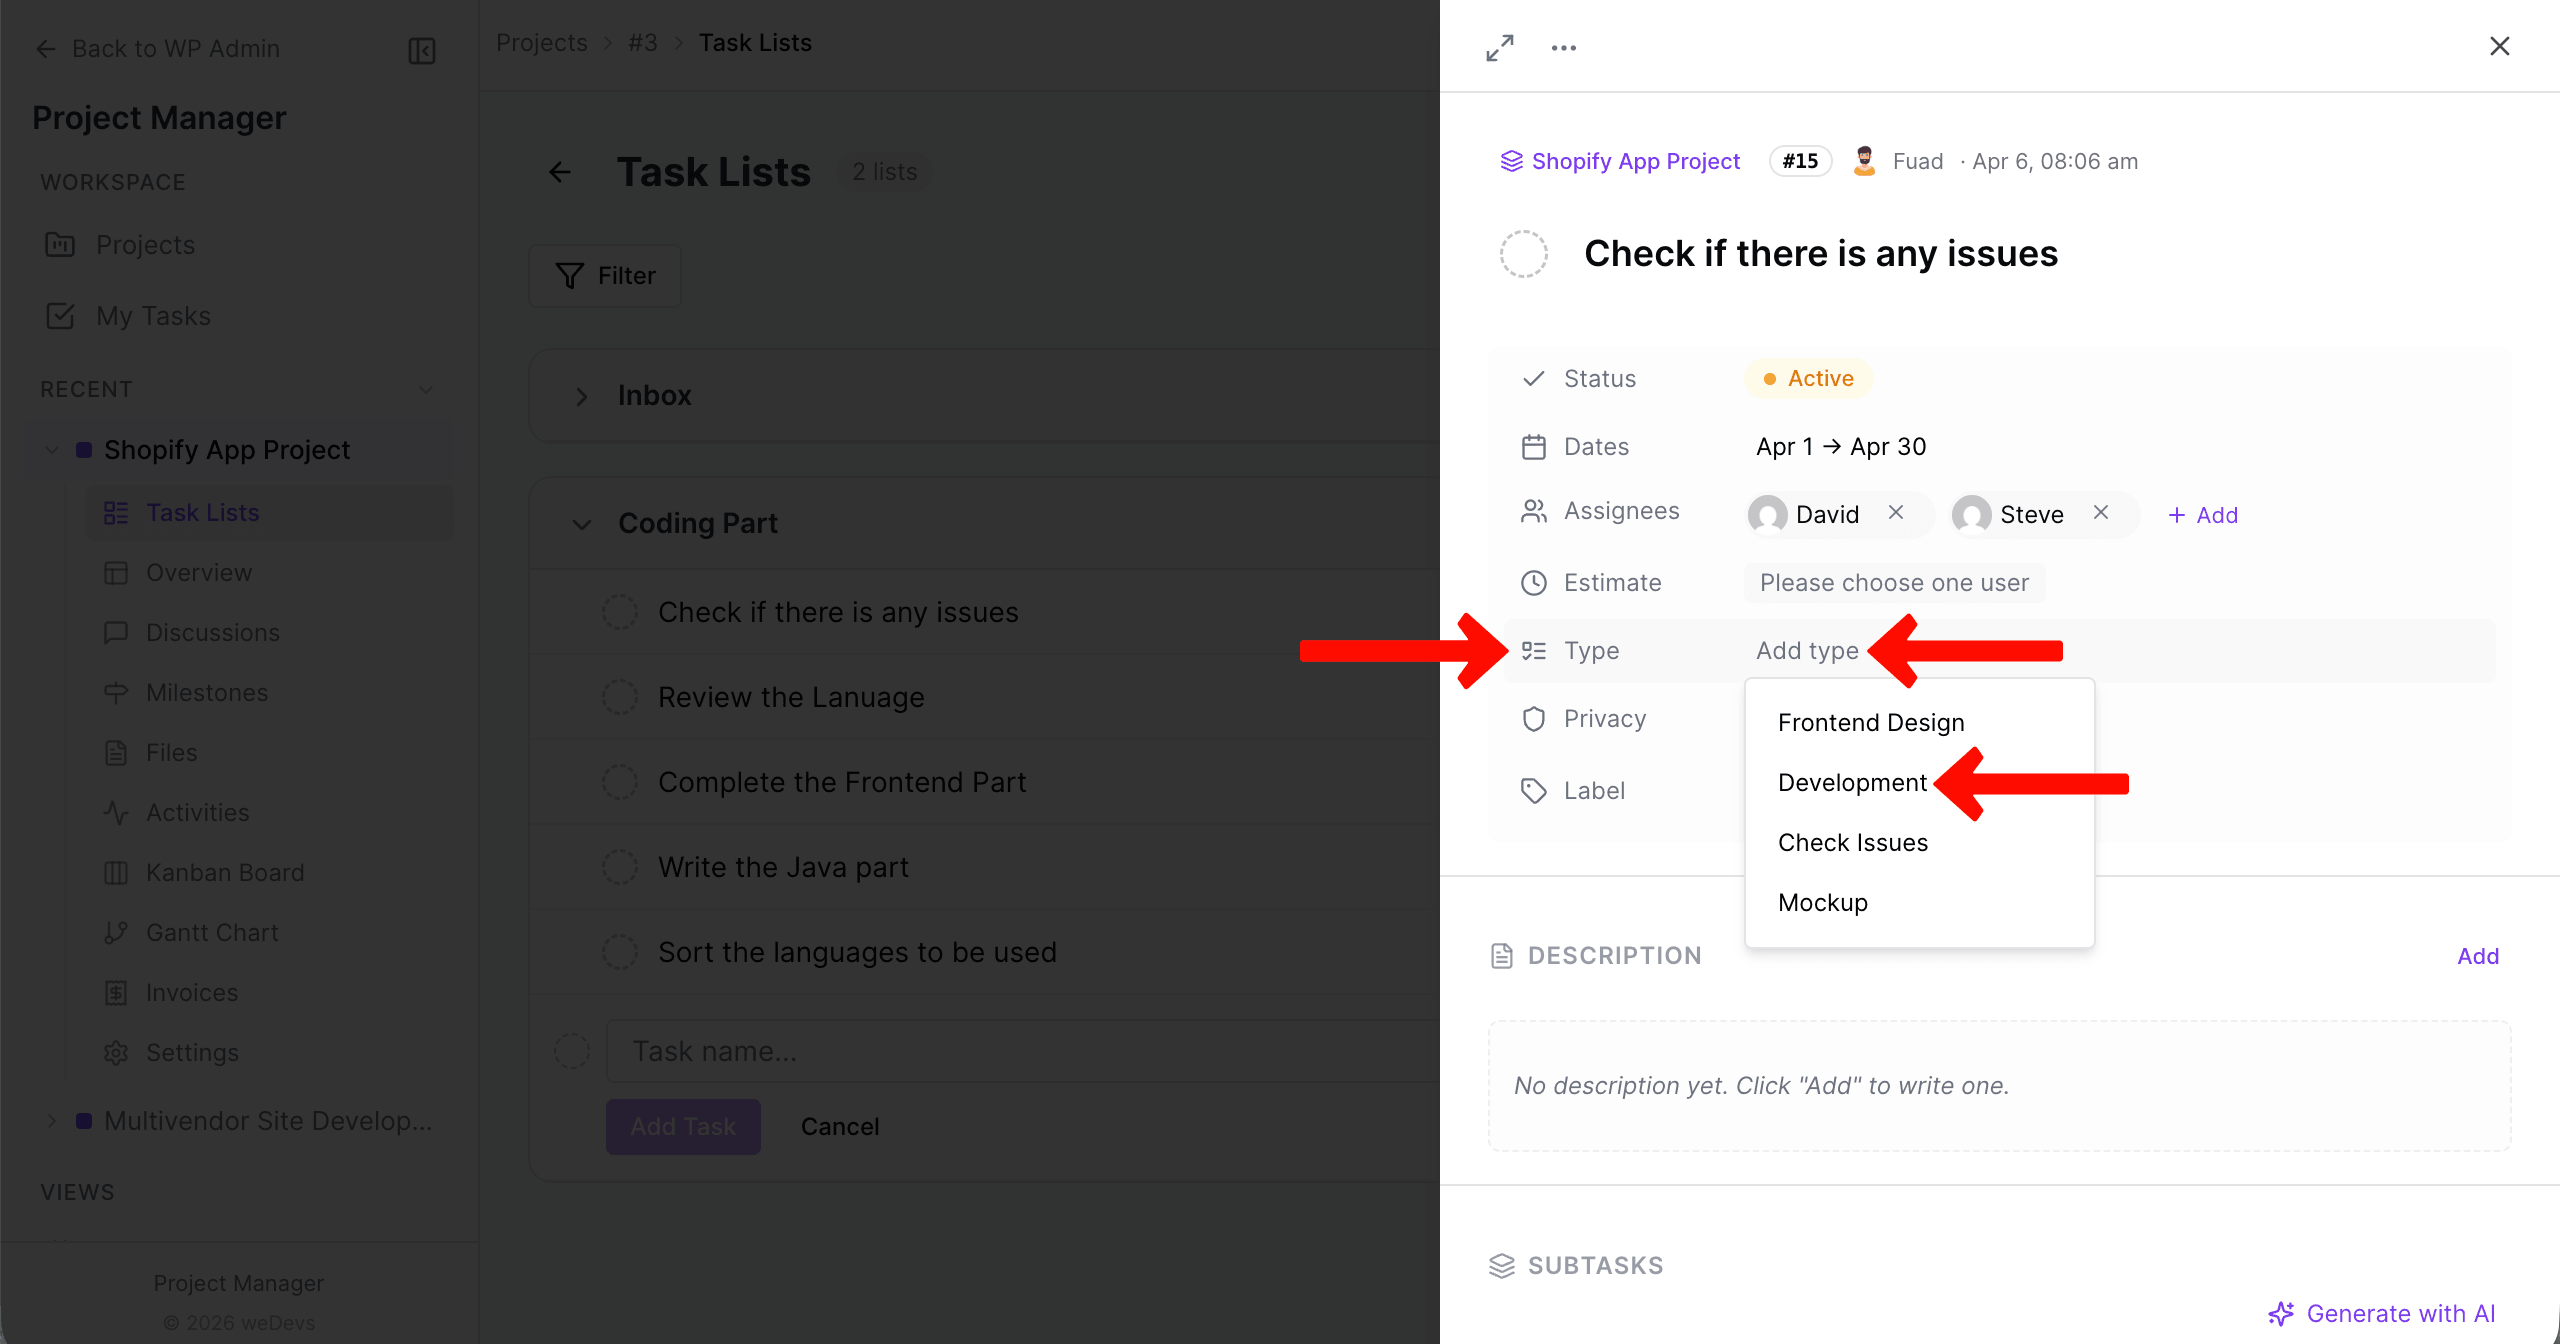The height and width of the screenshot is (1344, 2560).
Task: Mark 'Check if there is any issues' complete
Action: click(620, 611)
